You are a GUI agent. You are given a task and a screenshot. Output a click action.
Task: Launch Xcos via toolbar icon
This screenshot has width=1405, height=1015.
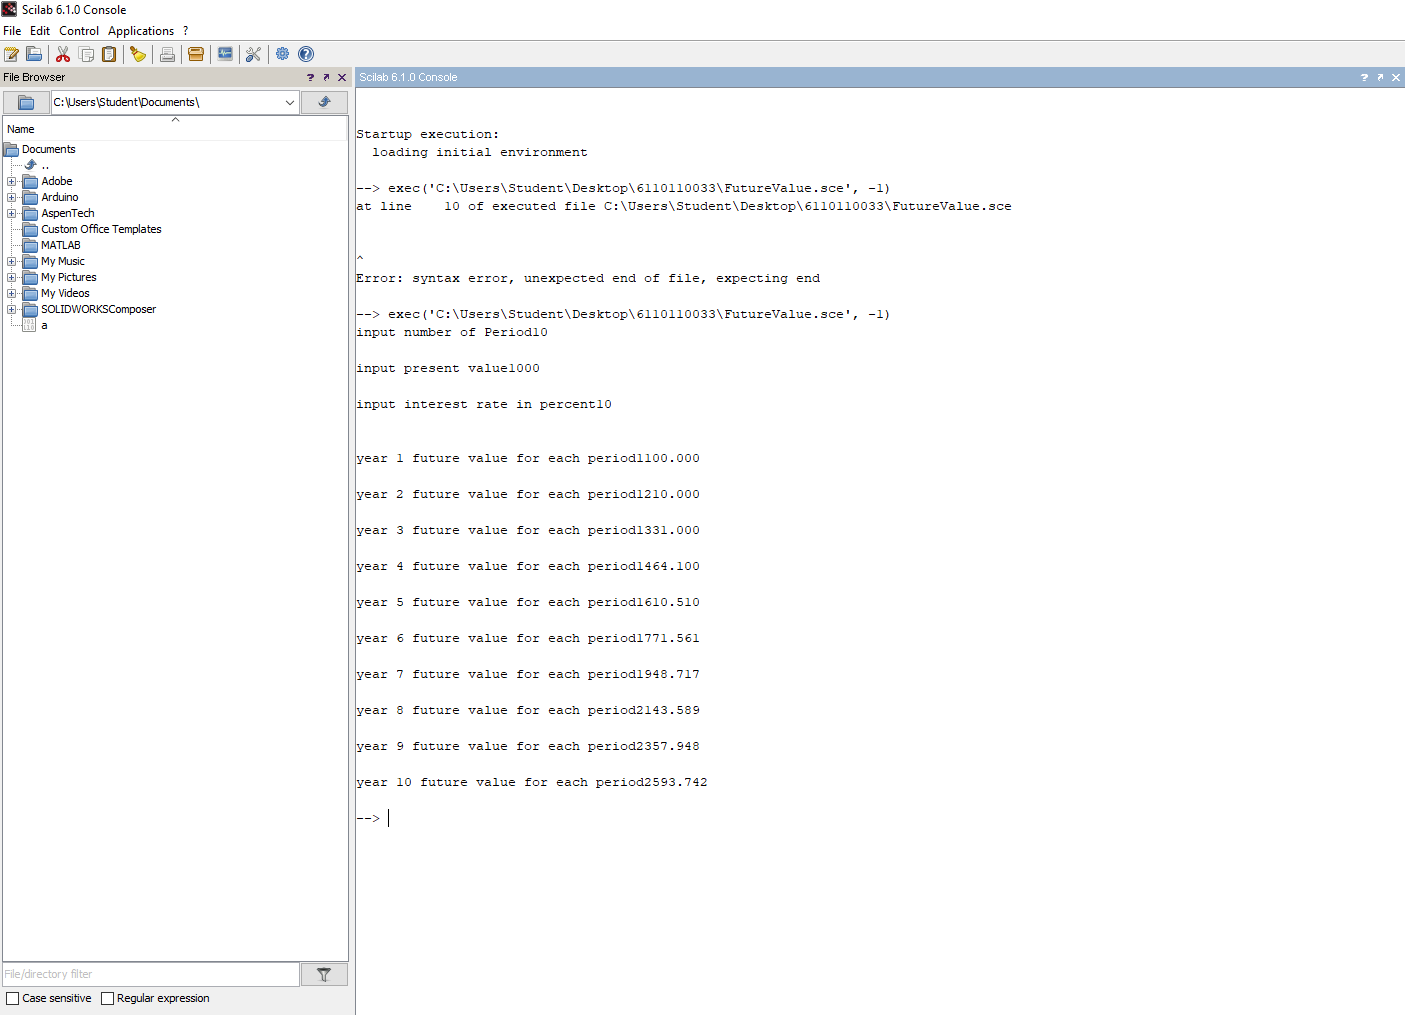(x=225, y=54)
